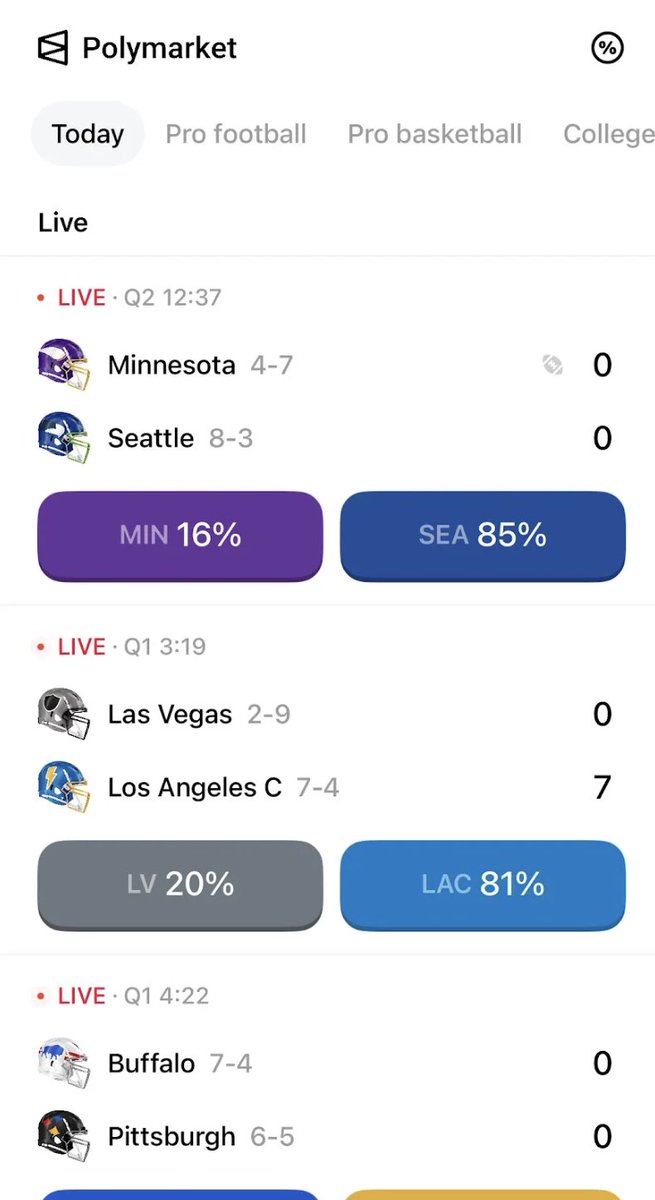Screen dimensions: 655x1200
Task: Click the Polymarket title text
Action: [x=160, y=48]
